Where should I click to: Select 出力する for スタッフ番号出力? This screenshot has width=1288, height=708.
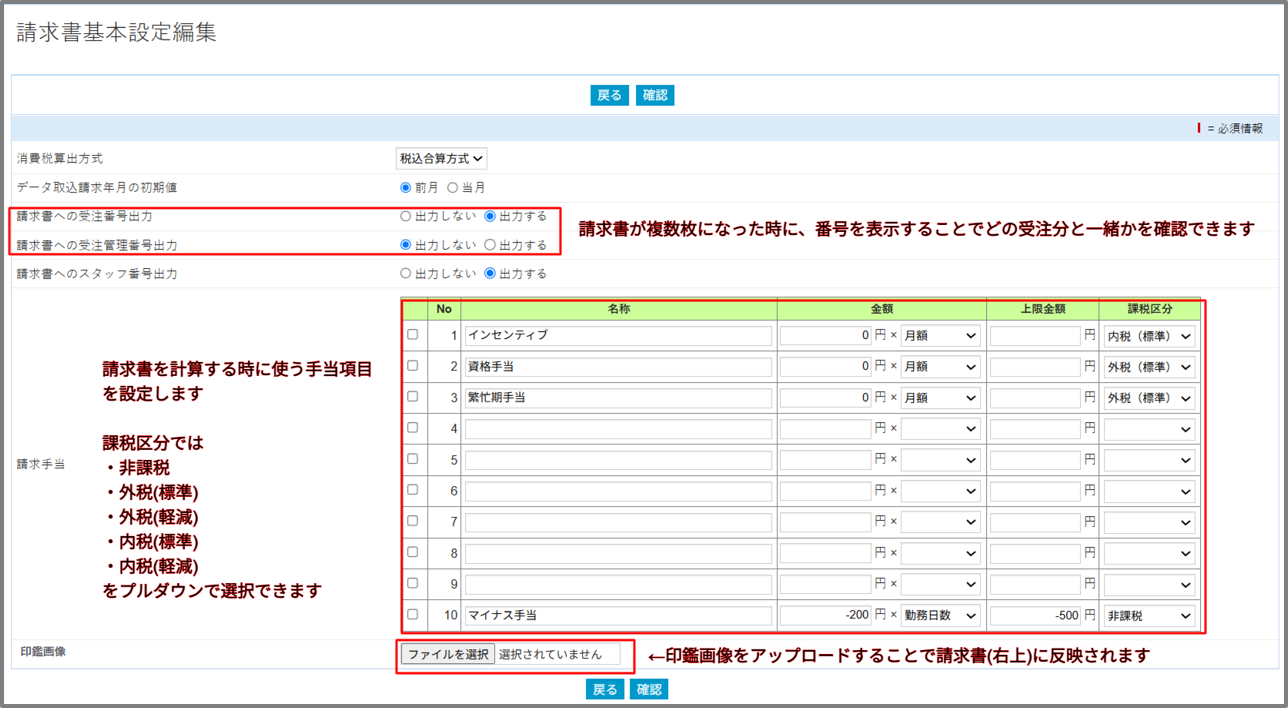(x=490, y=273)
